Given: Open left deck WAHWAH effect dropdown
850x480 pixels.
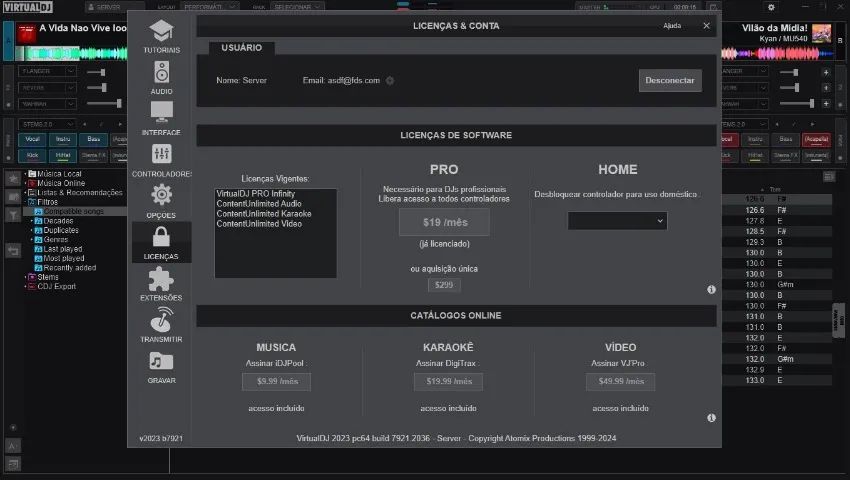Looking at the screenshot, I should pos(47,104).
